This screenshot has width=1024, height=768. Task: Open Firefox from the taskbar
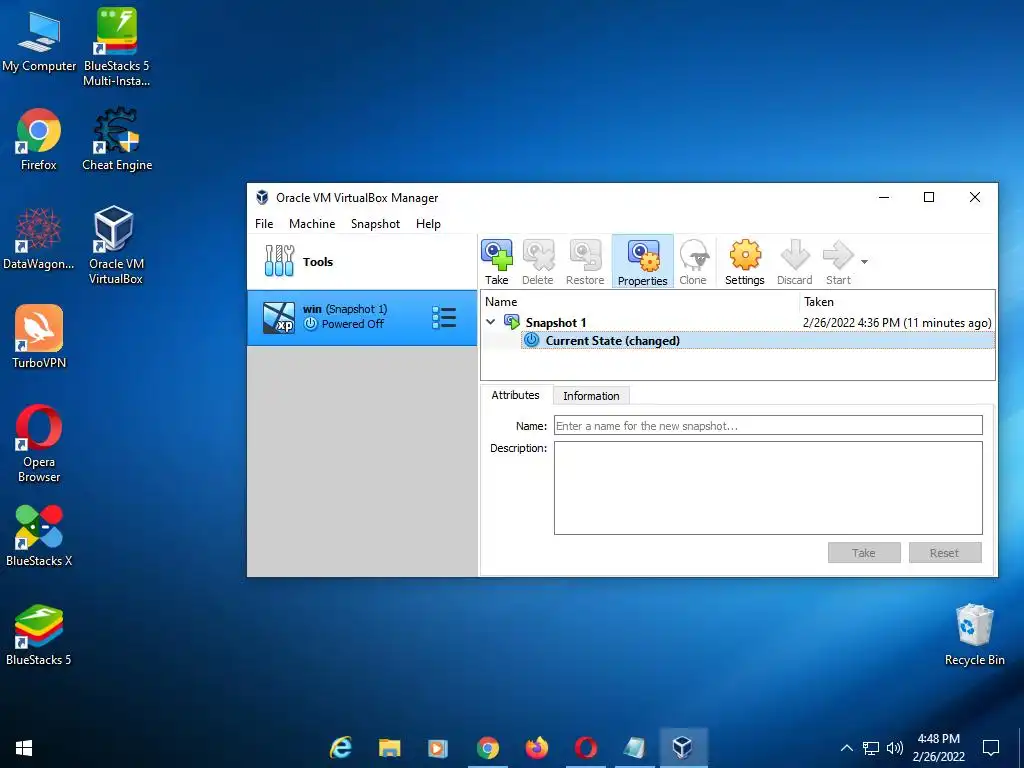tap(536, 748)
